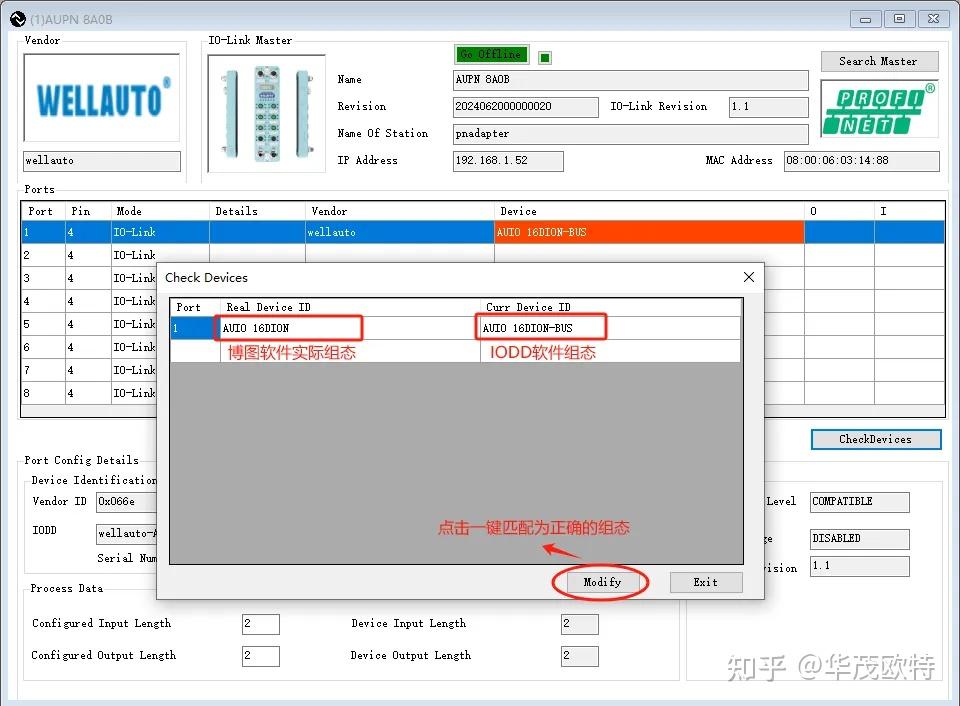Click the Real Device ID cell AUIO 16DION

pyautogui.click(x=288, y=327)
